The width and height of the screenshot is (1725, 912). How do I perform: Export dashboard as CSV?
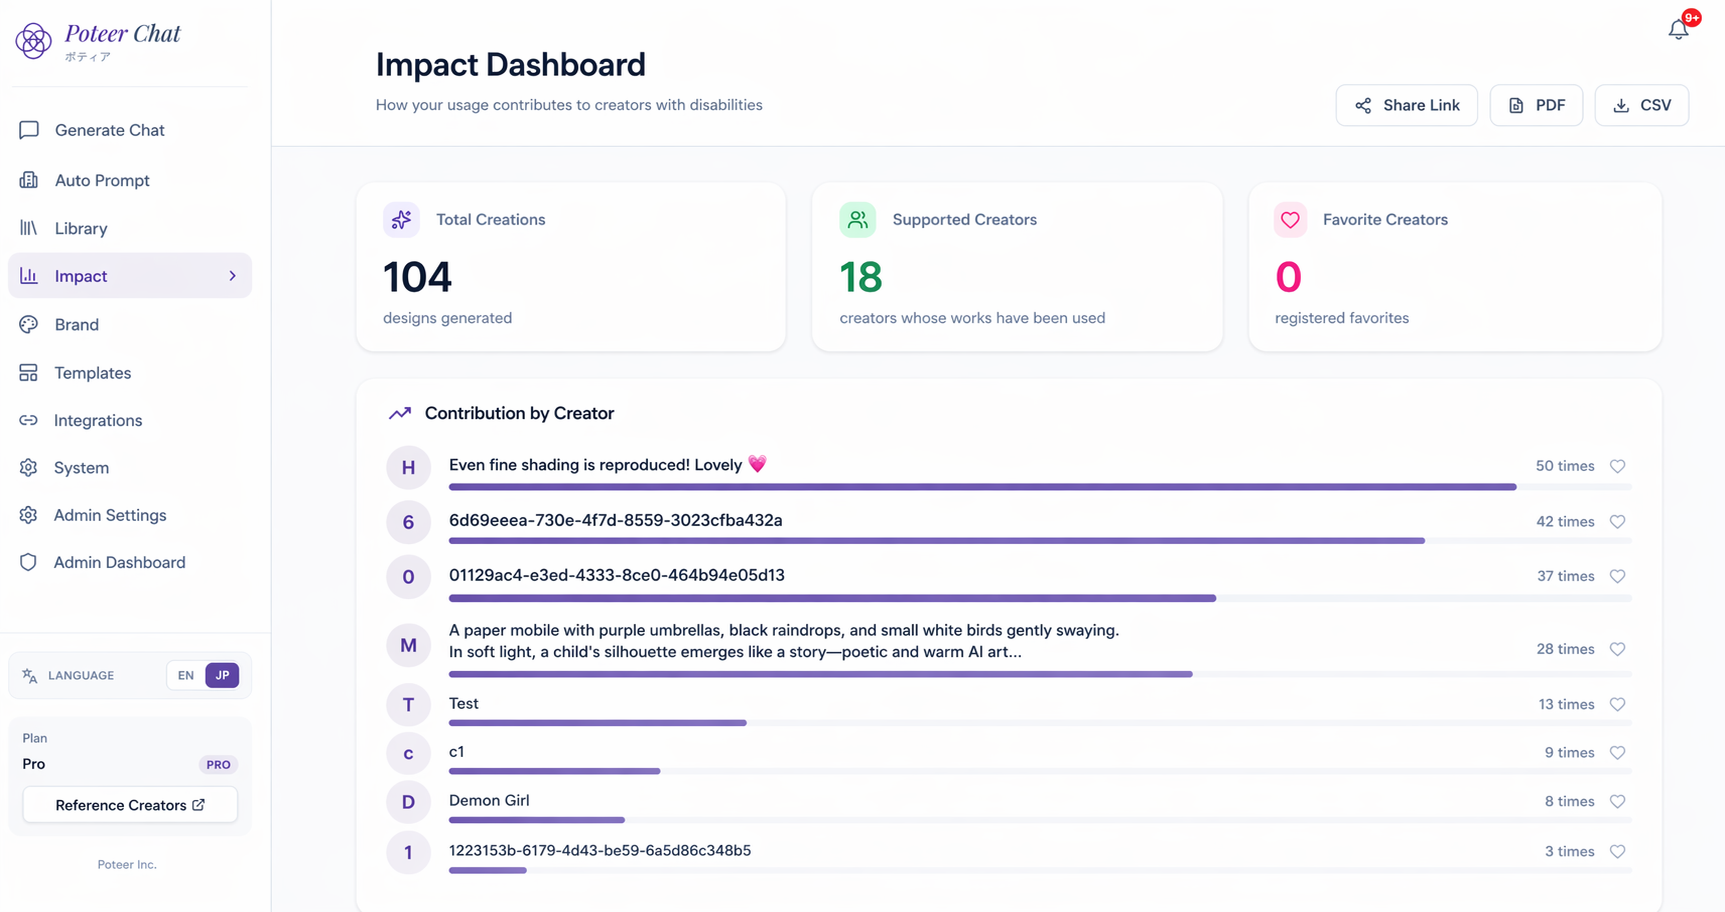point(1641,105)
